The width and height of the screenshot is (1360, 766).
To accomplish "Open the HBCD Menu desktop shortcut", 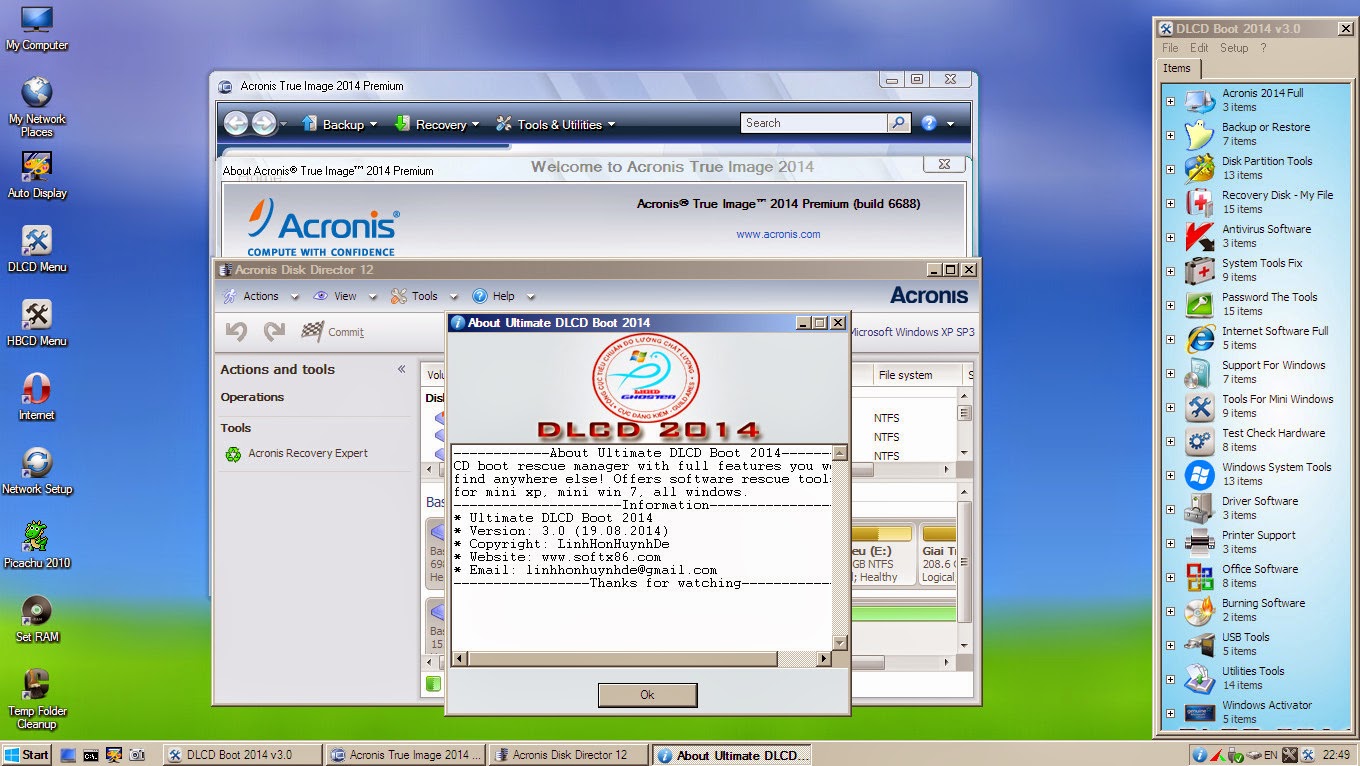I will 37,323.
